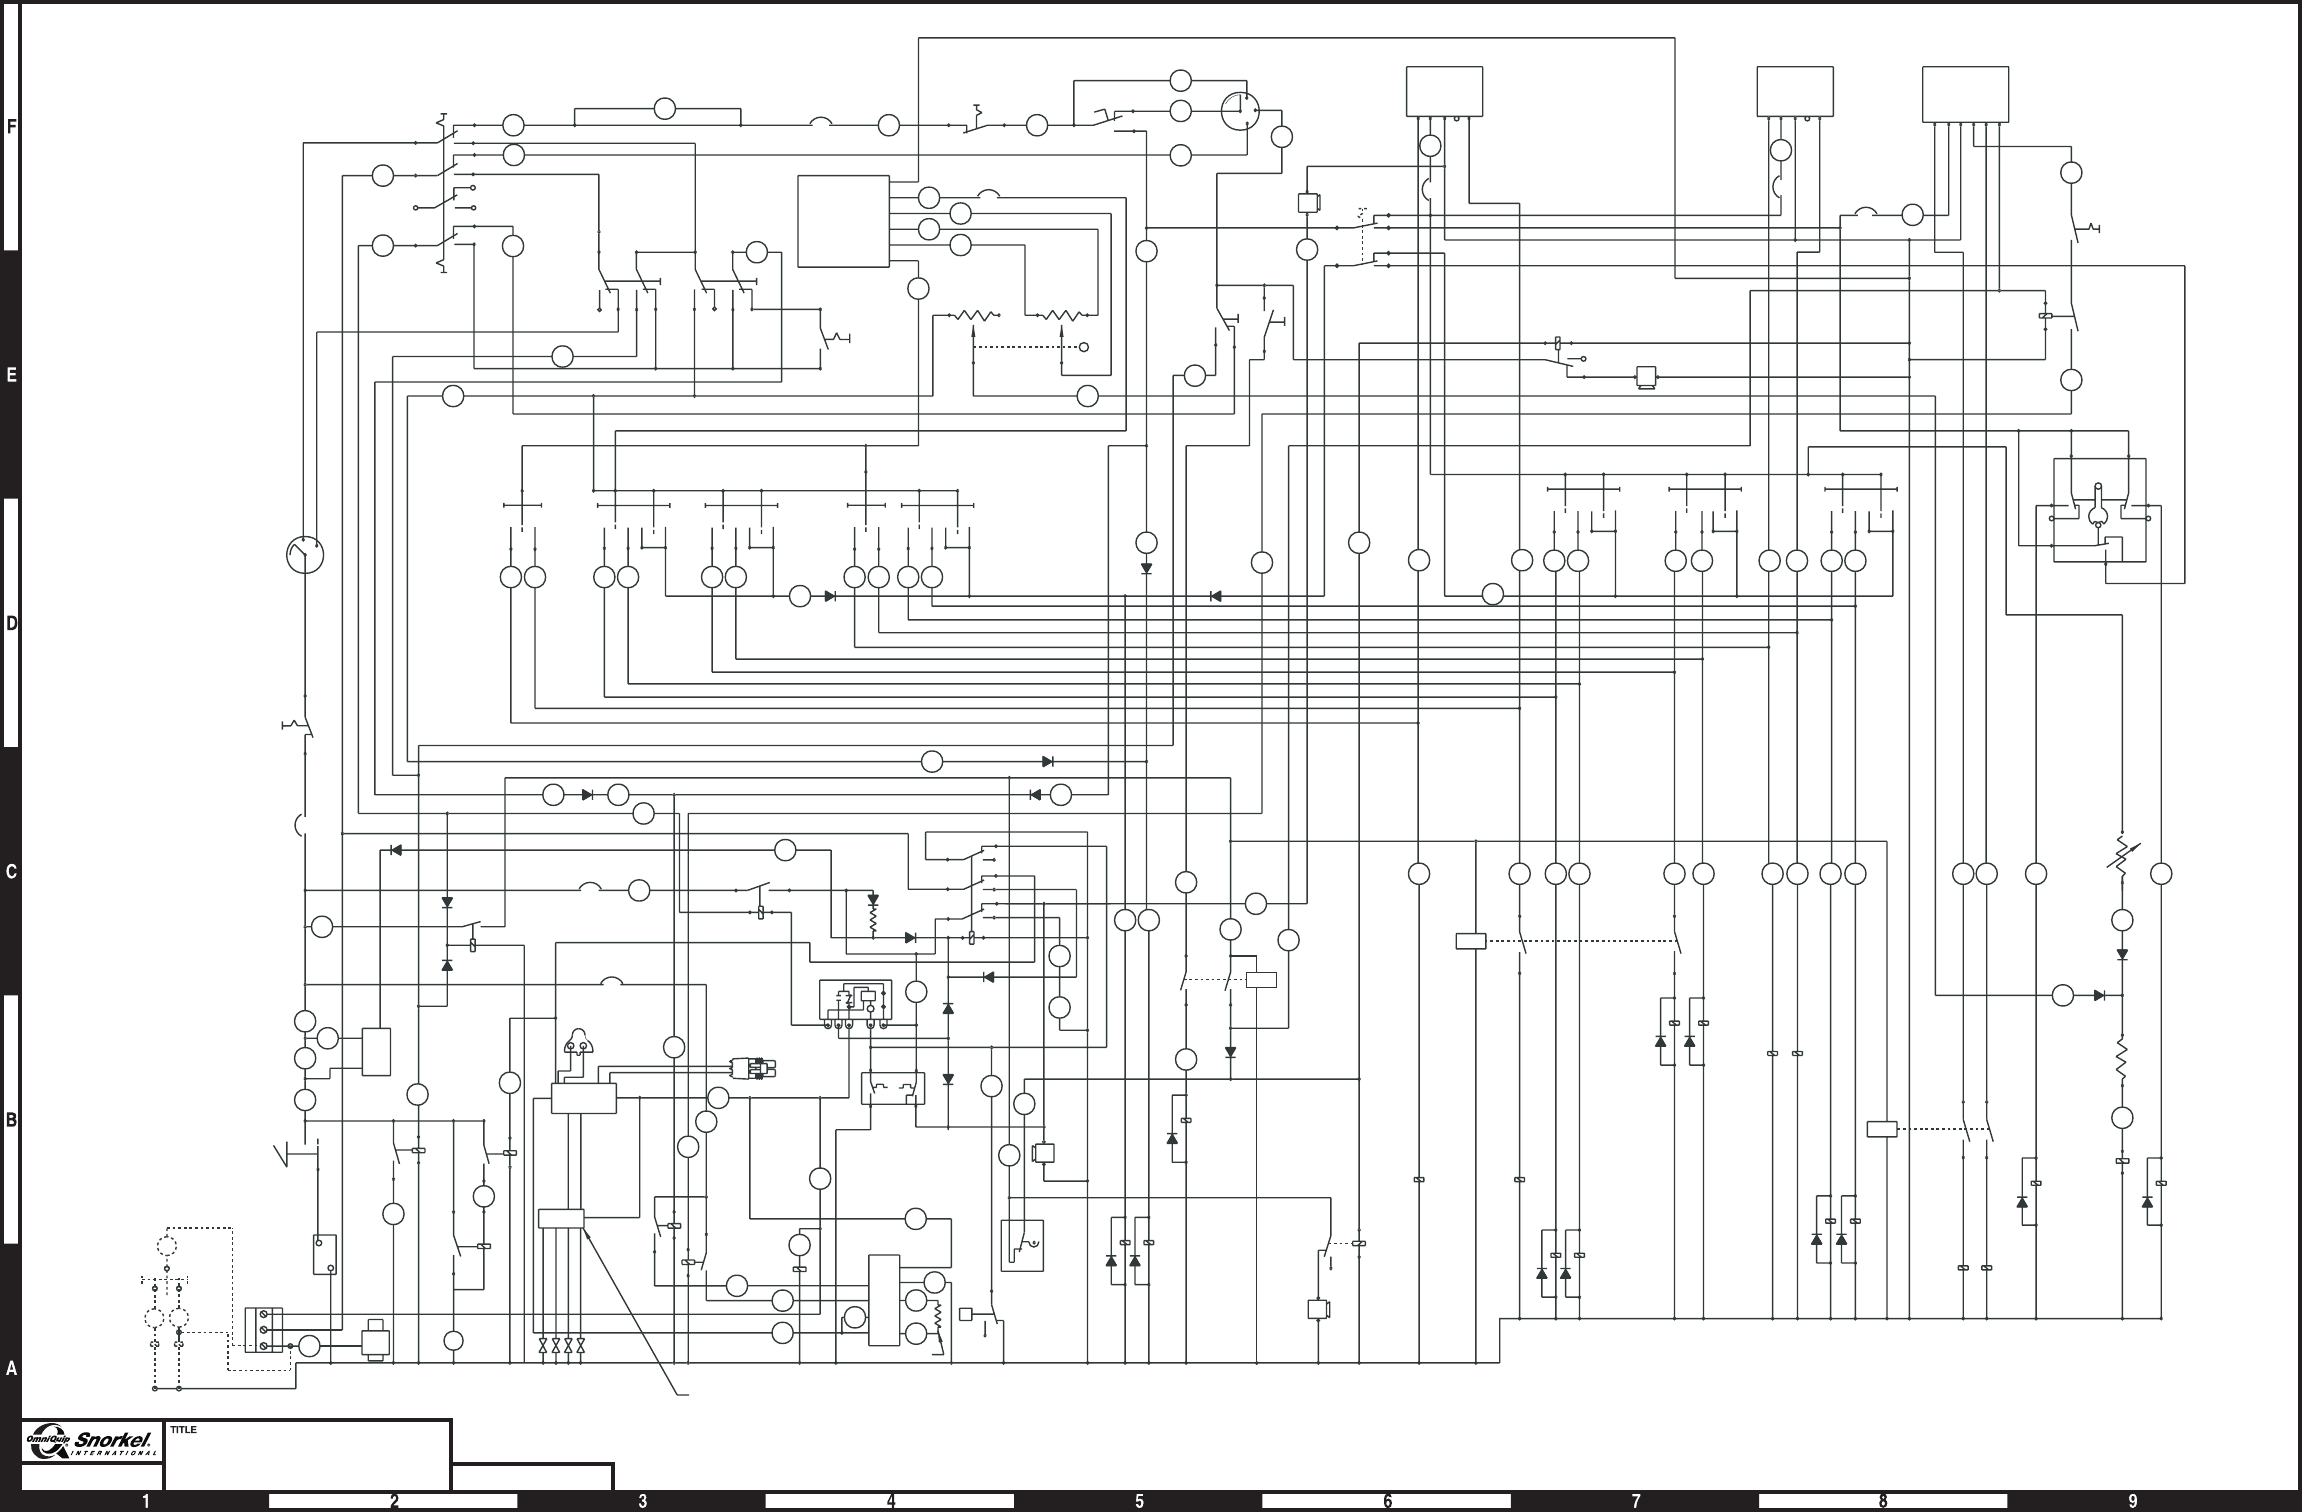The width and height of the screenshot is (2302, 1512).
Task: Click the row A grid label on the left
Action: (x=11, y=1368)
